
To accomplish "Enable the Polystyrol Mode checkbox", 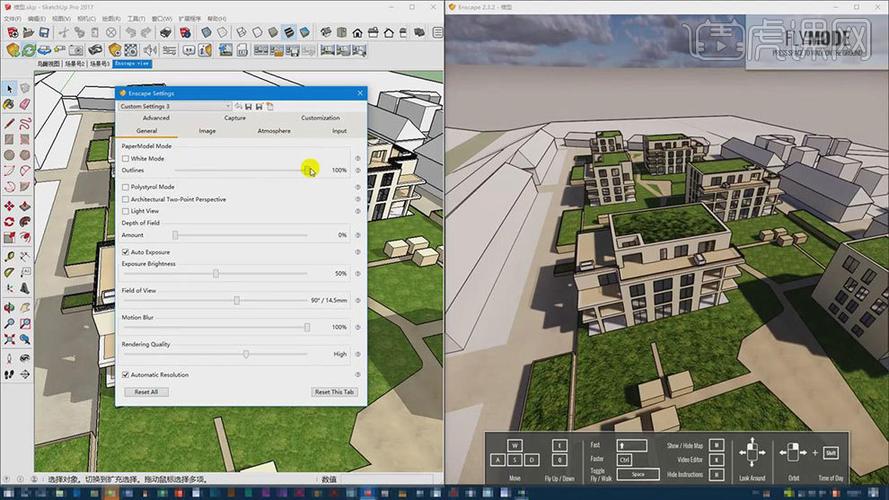I will (125, 187).
